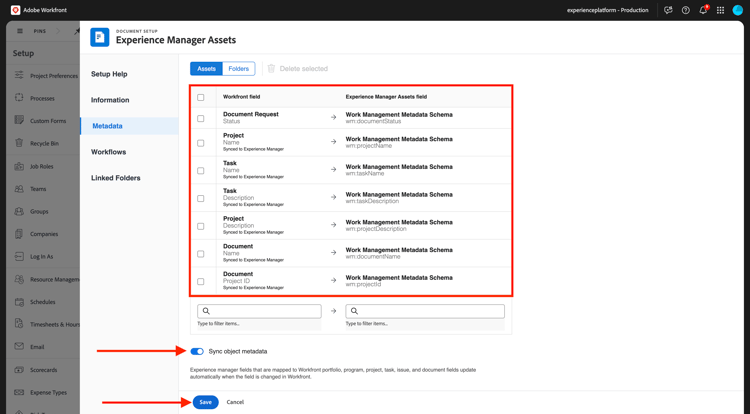Open the Workflows section

click(109, 152)
